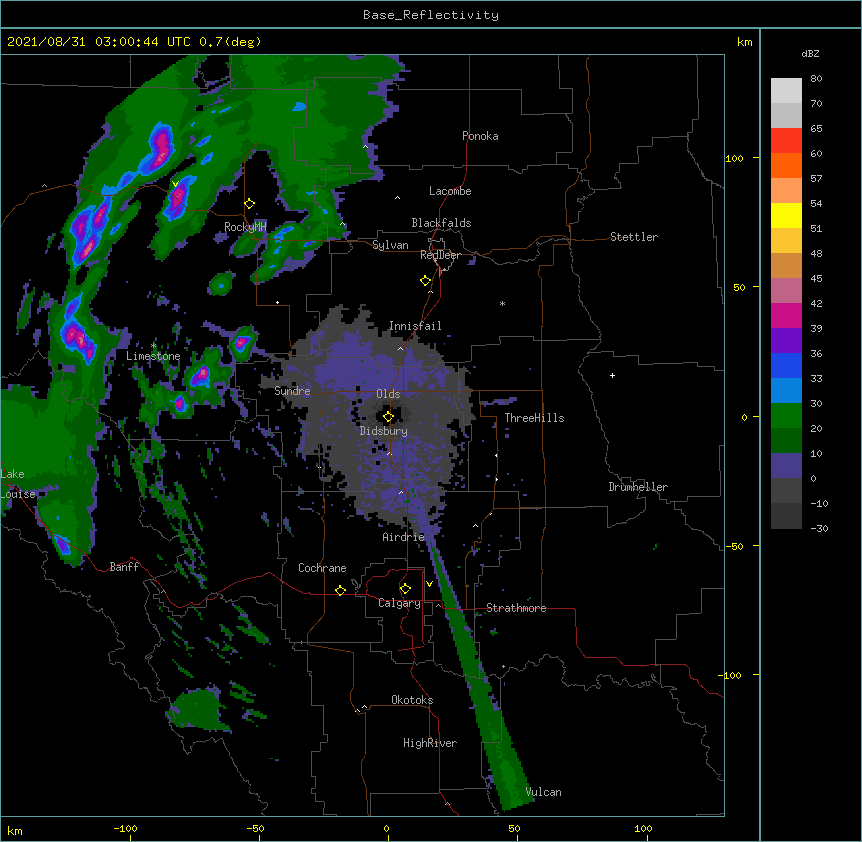The image size is (862, 842).
Task: Click the Olds town label
Action: (x=388, y=394)
